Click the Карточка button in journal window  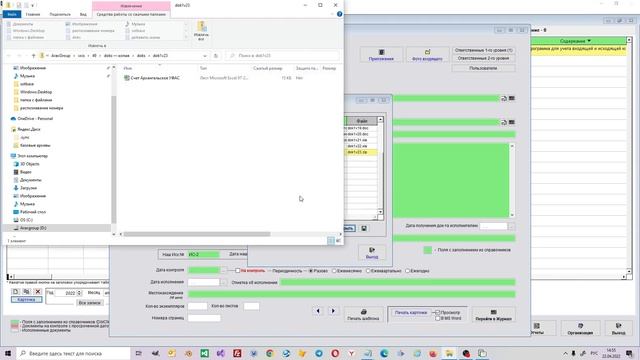tap(27, 300)
